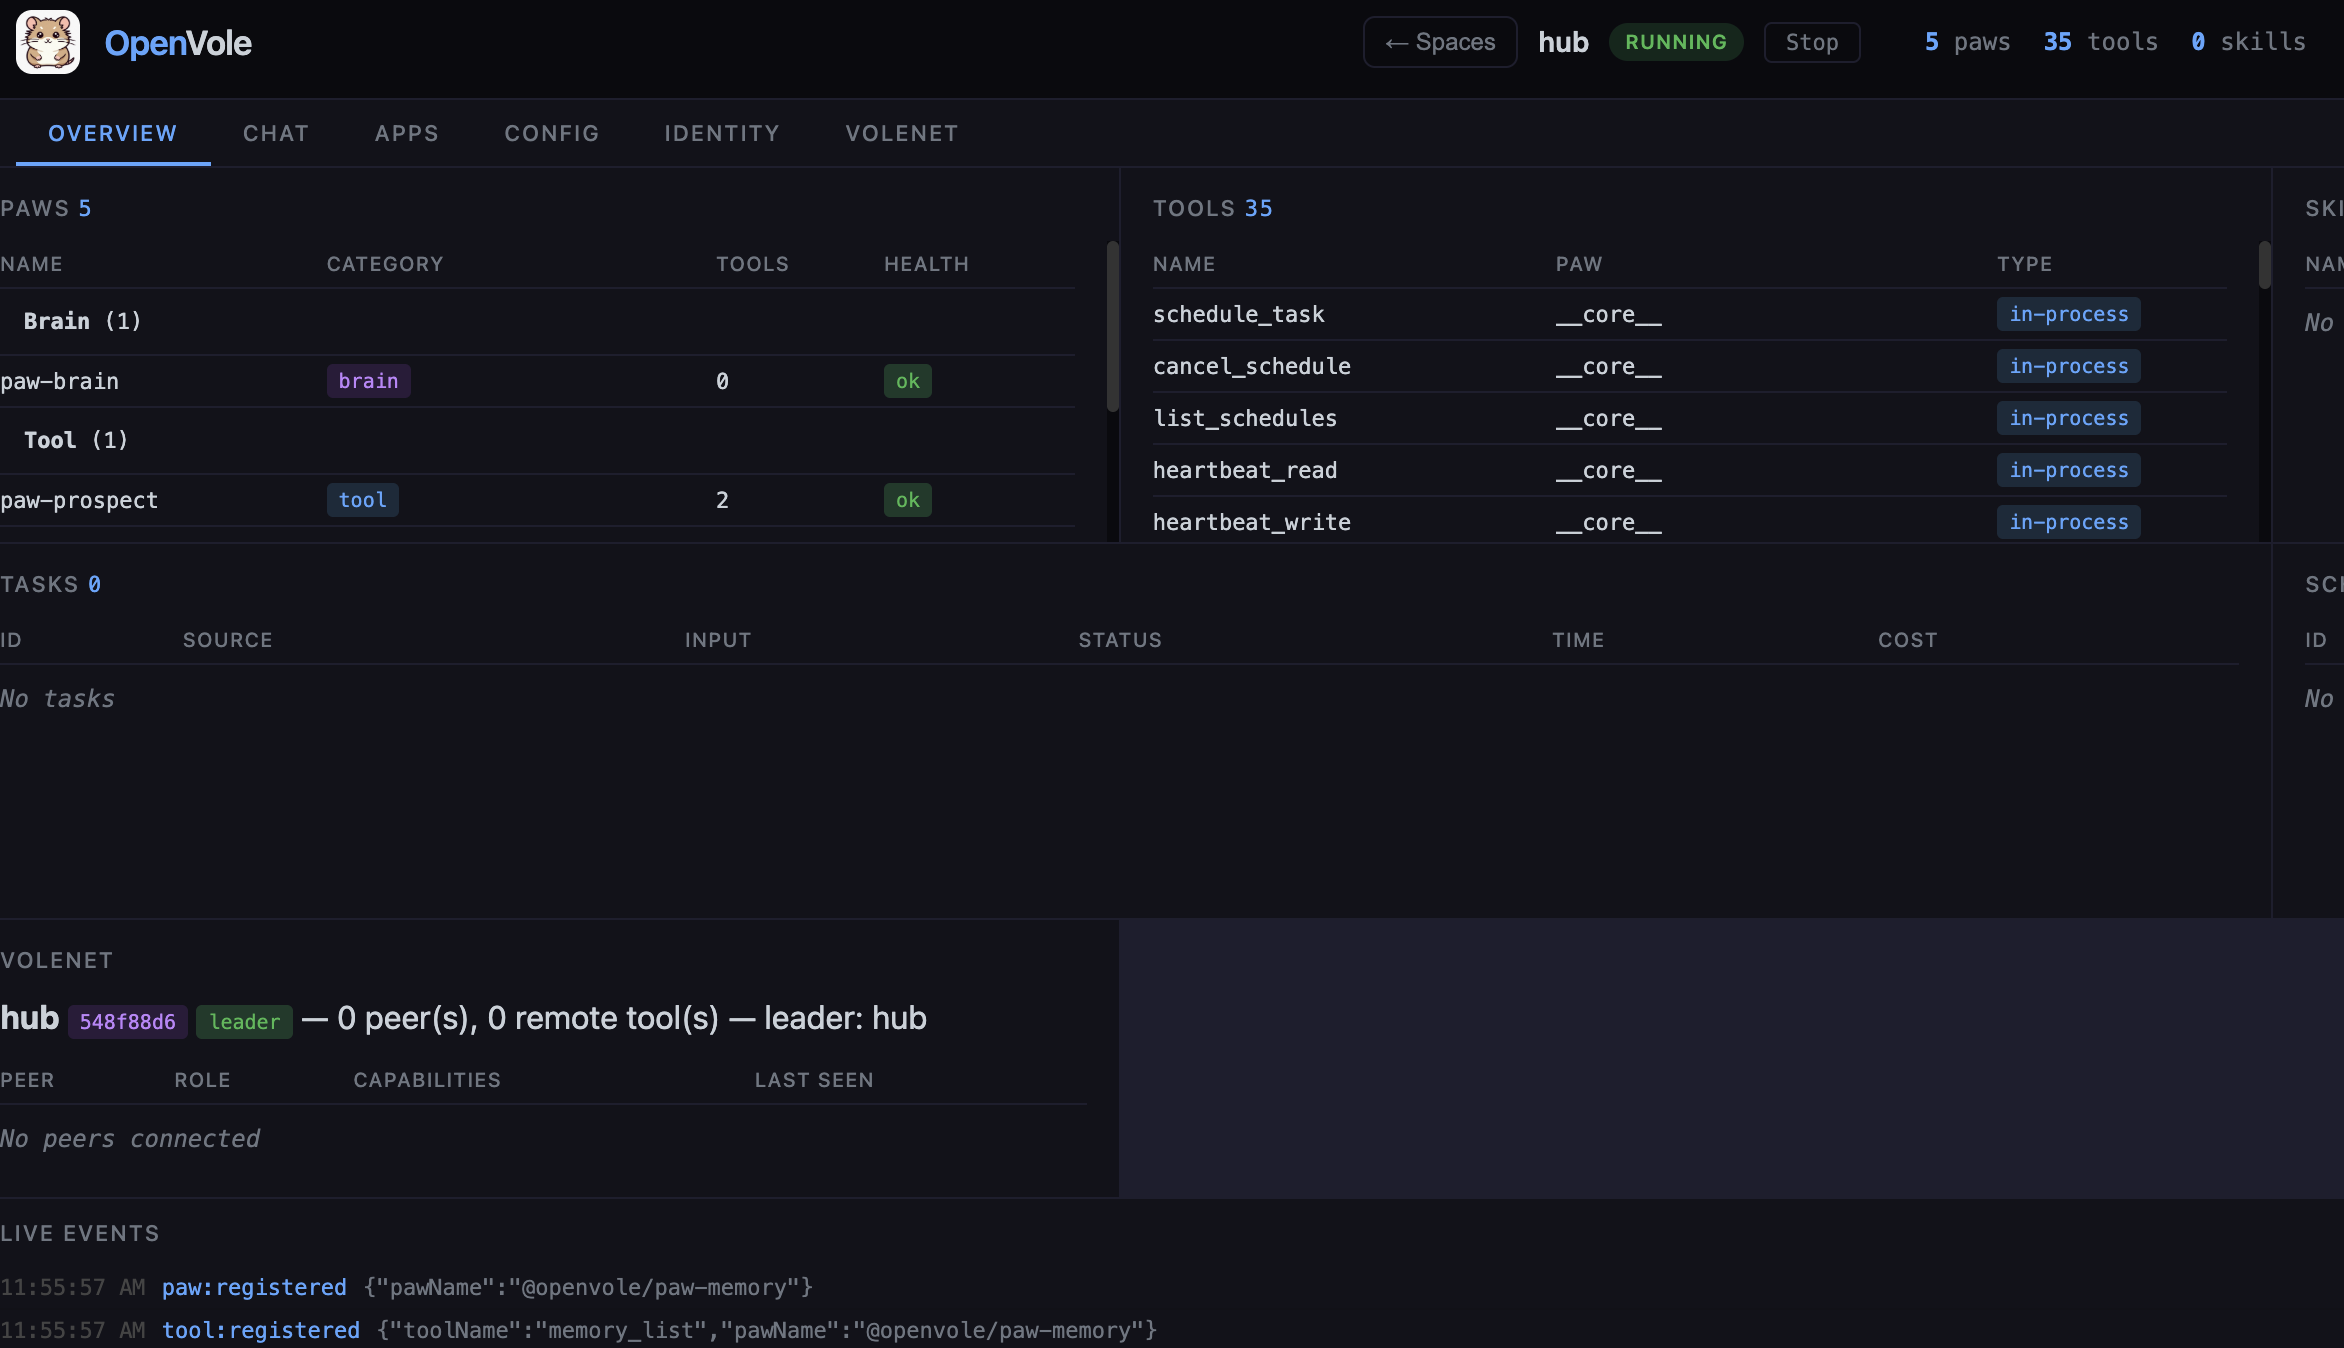Click the CATEGORY column header
The image size is (2344, 1348).
[x=385, y=264]
